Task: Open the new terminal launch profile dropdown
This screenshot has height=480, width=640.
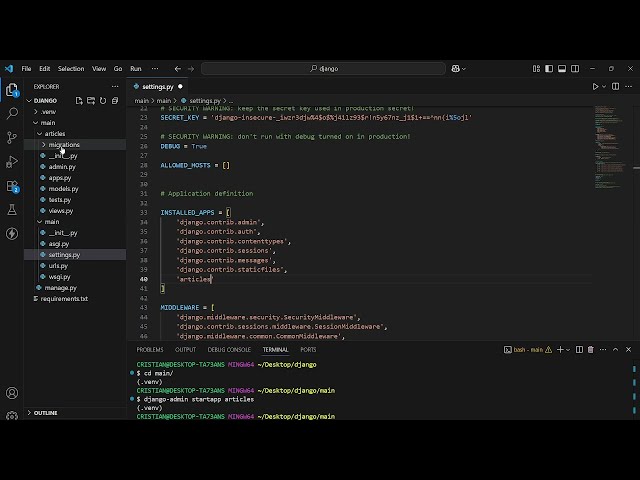Action: [568, 350]
